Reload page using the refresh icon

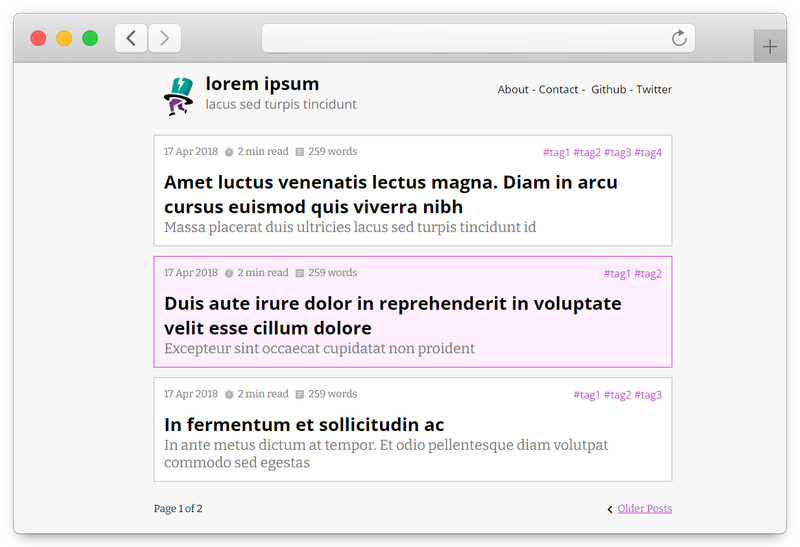tap(679, 38)
